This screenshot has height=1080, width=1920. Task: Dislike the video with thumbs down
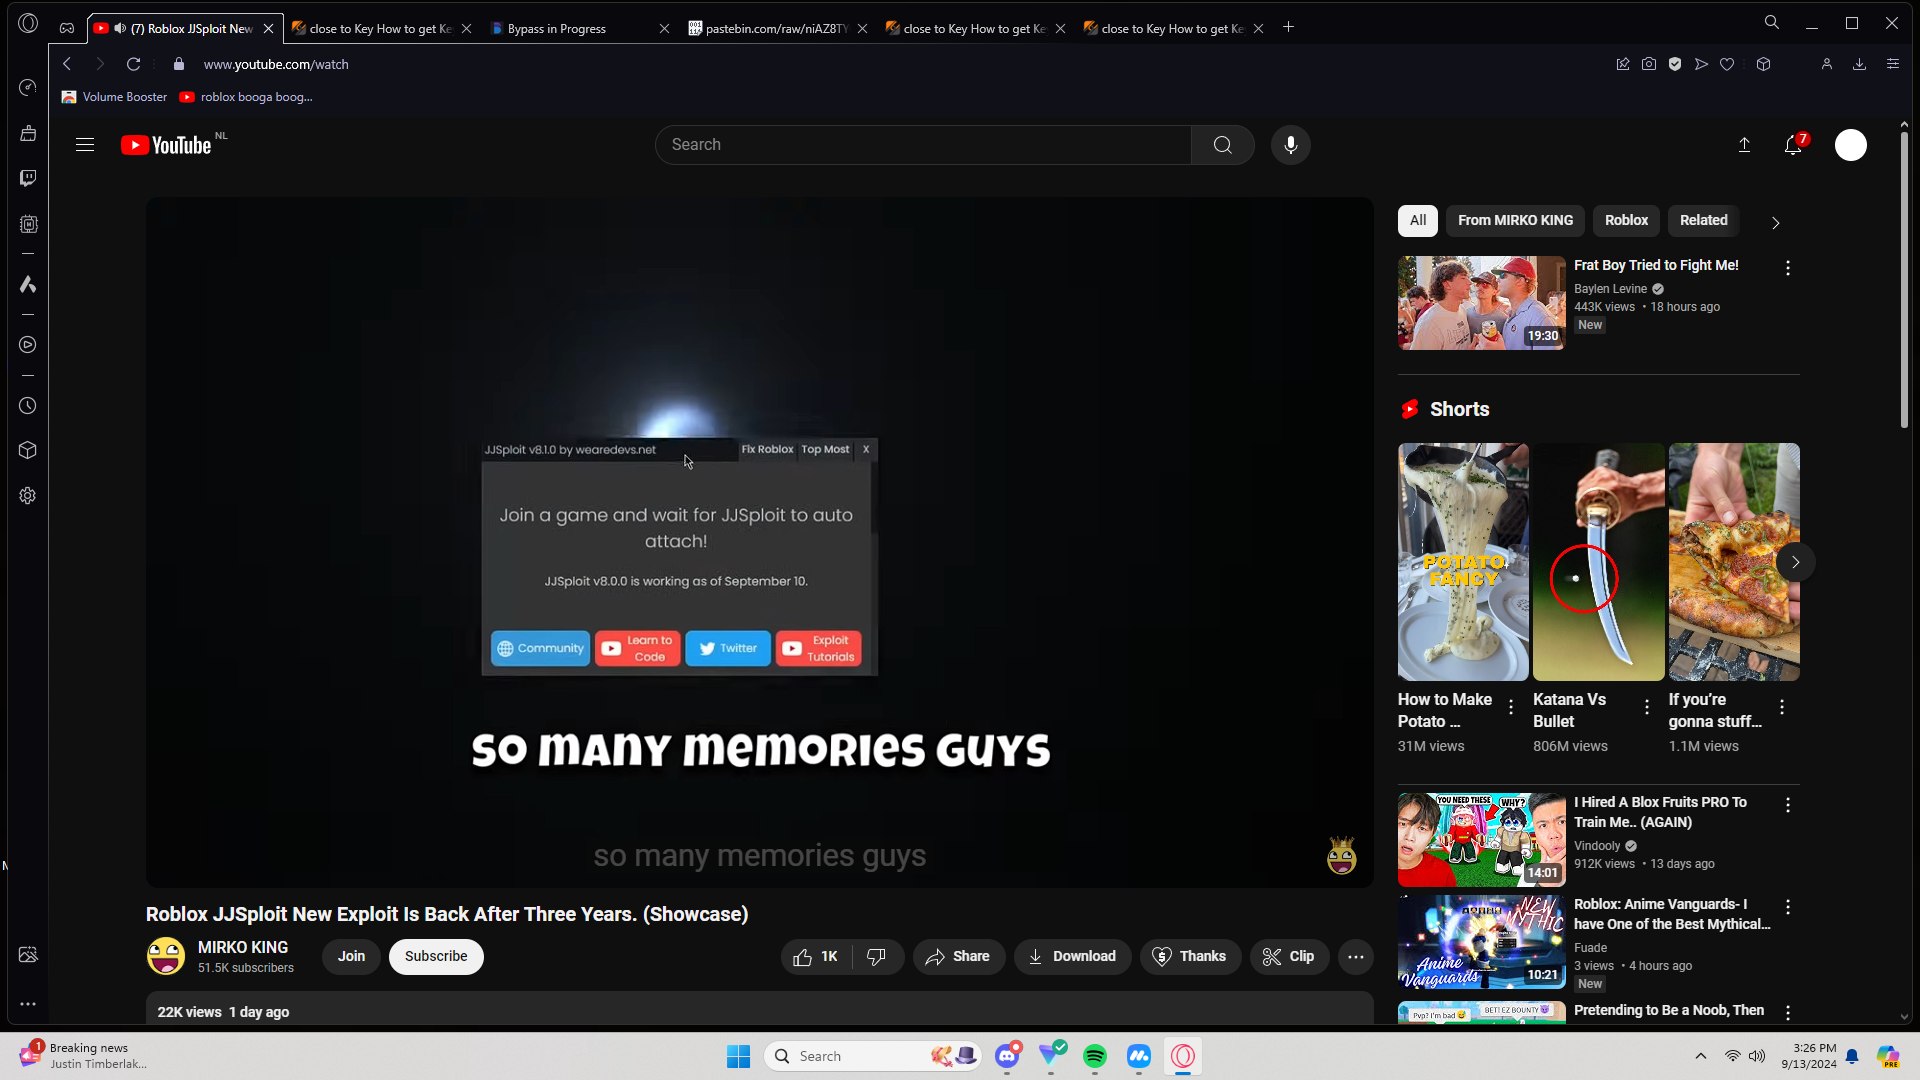[x=877, y=957]
